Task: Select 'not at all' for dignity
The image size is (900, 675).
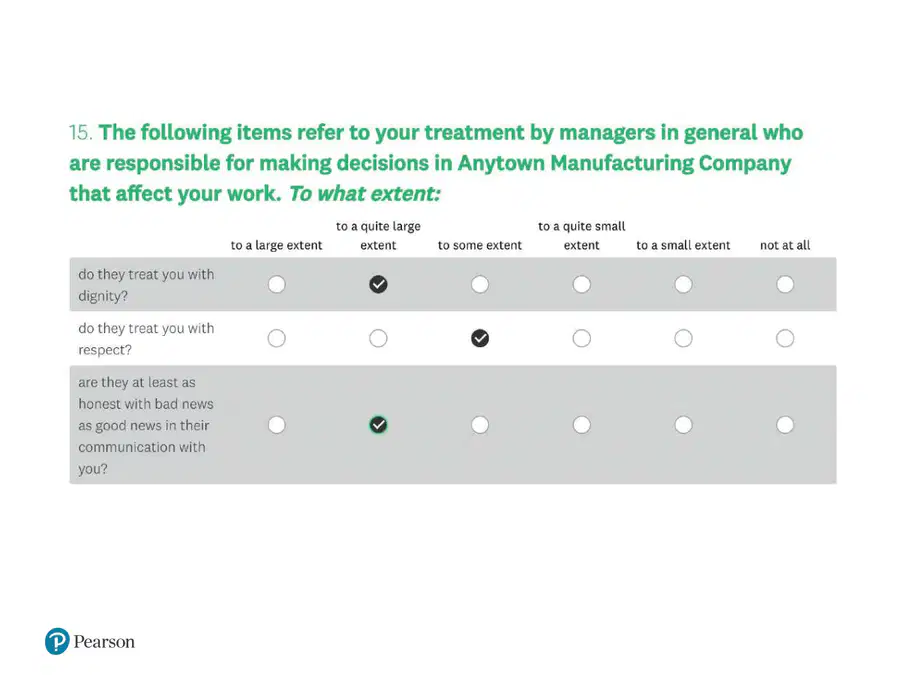Action: coord(785,284)
